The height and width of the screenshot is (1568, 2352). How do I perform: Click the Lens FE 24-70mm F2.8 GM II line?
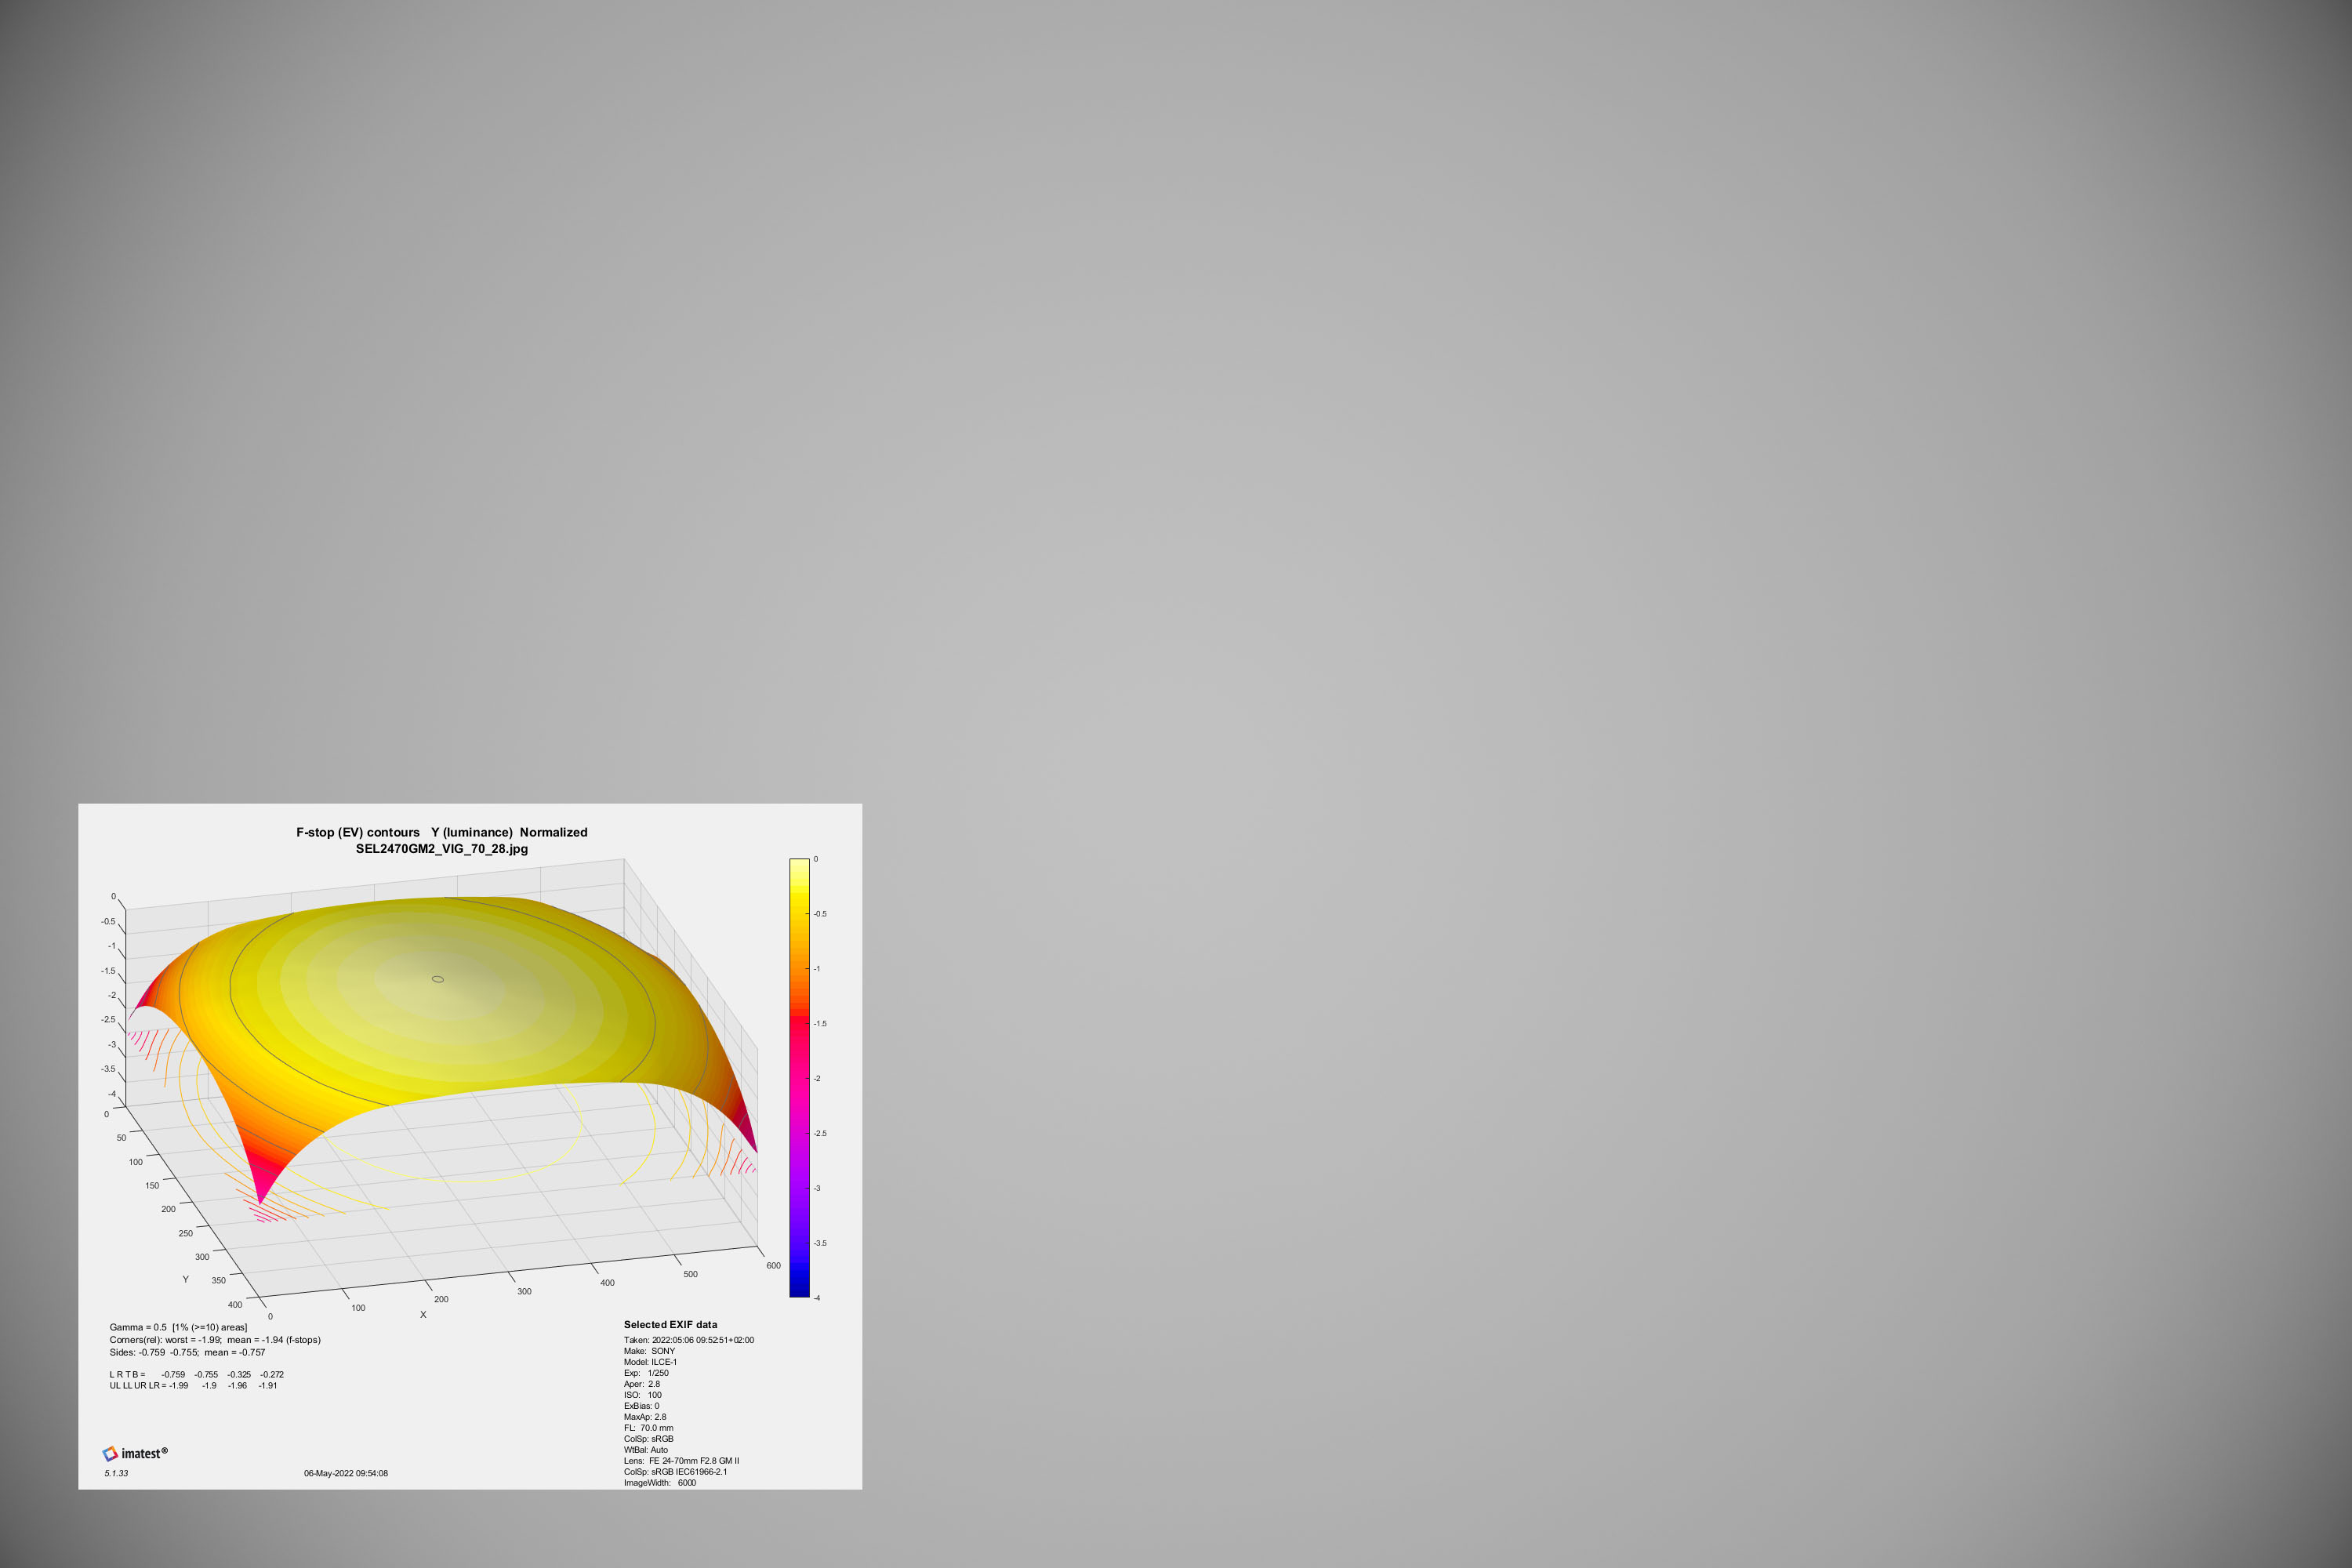[681, 1461]
